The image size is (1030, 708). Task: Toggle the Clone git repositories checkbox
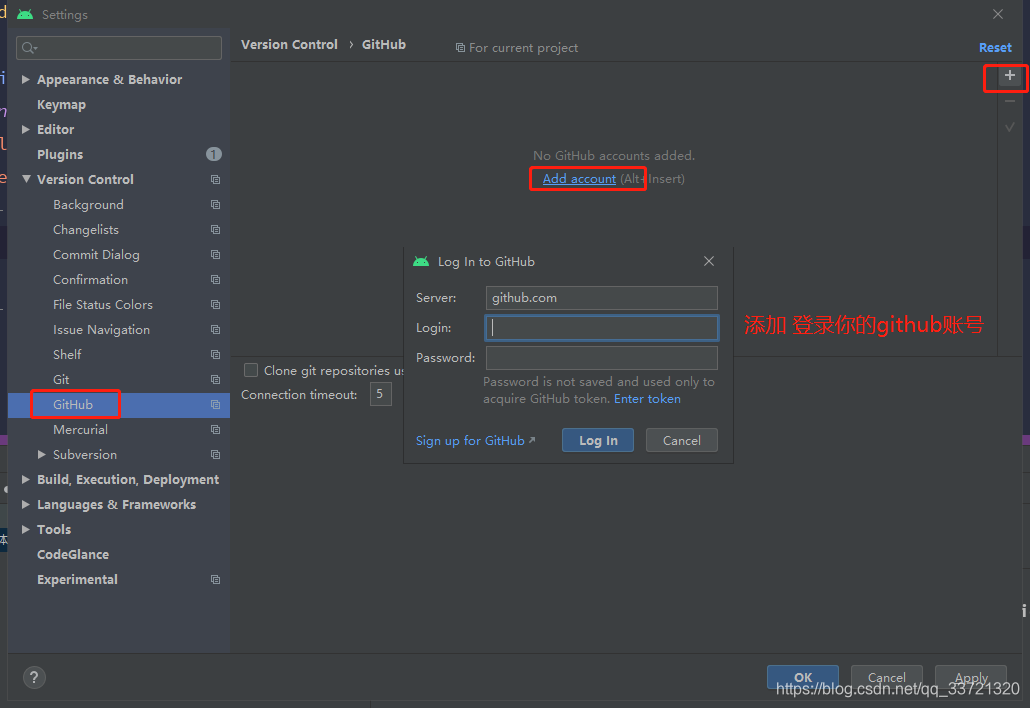pos(251,370)
